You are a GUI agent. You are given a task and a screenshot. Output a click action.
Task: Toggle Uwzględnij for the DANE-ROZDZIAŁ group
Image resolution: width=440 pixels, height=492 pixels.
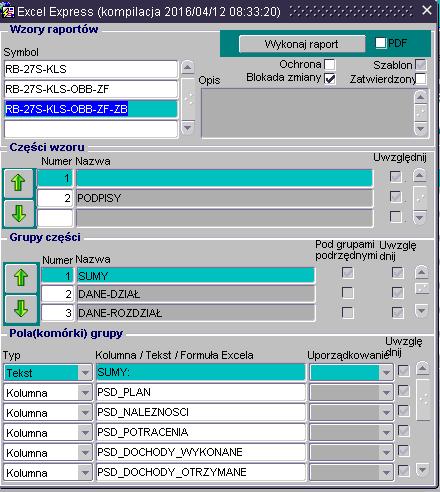398,313
